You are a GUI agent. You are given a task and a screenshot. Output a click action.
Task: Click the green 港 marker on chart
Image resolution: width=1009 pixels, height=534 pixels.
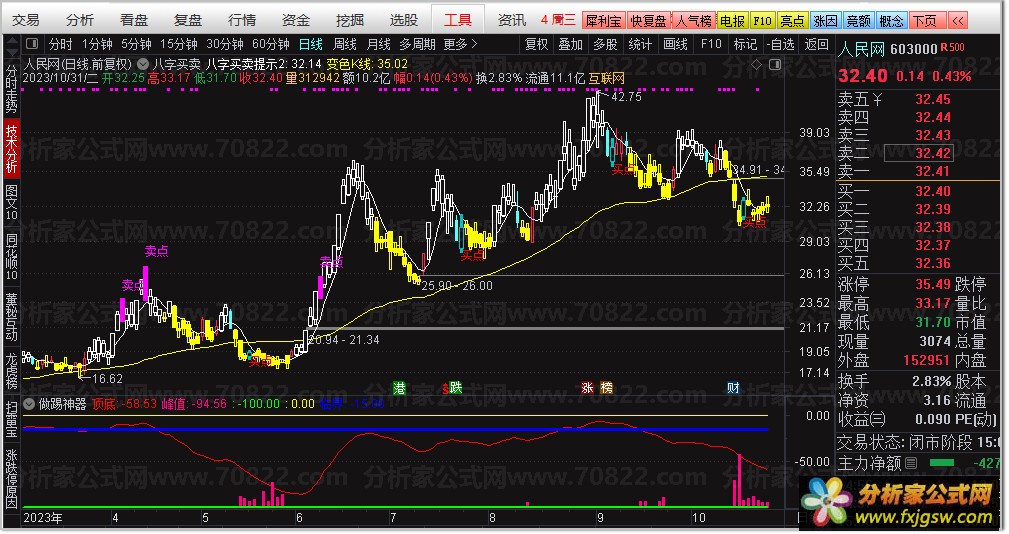pyautogui.click(x=400, y=387)
